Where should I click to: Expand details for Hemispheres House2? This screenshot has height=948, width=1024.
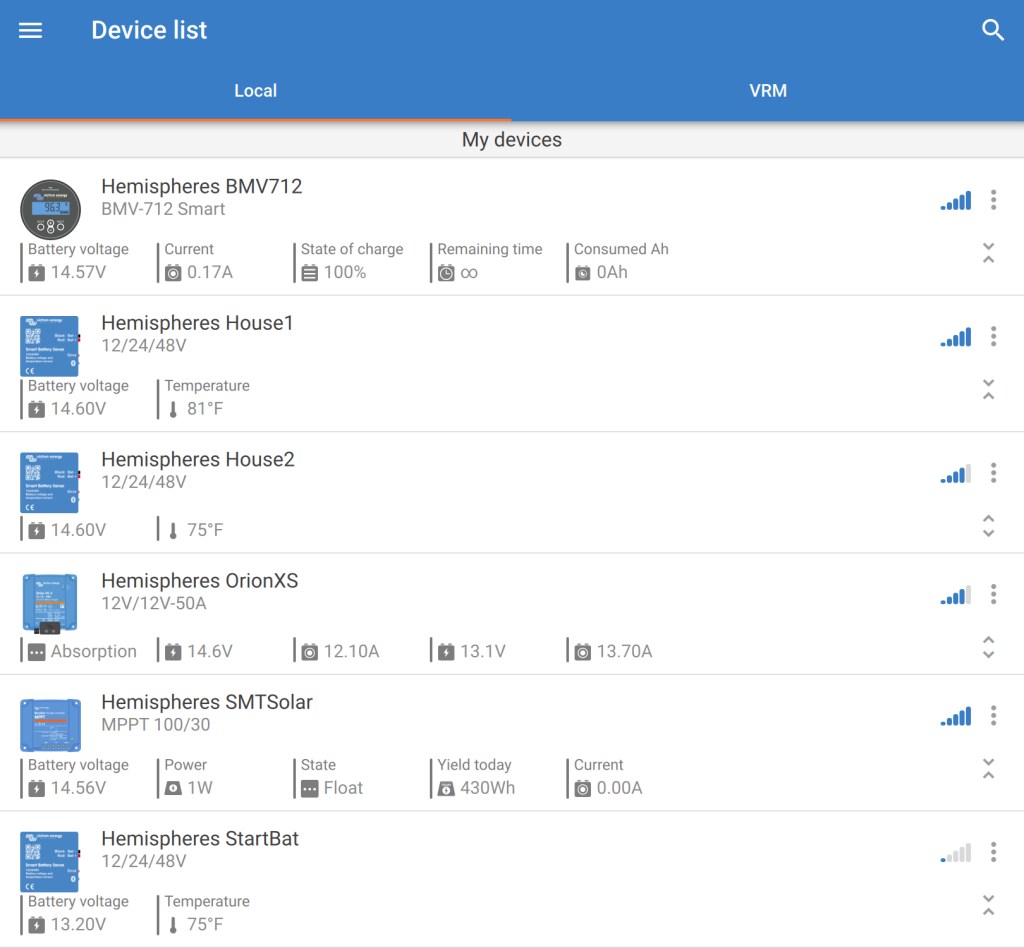988,526
